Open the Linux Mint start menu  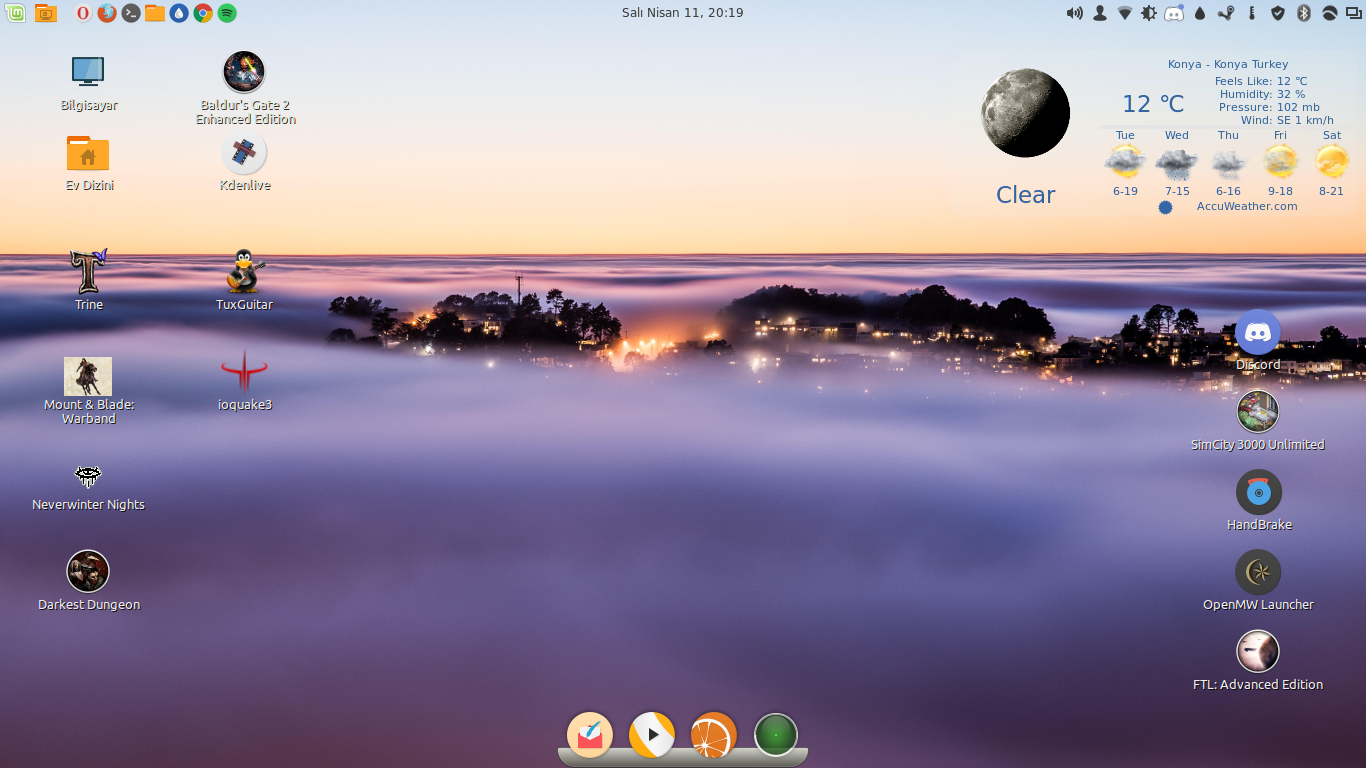click(x=14, y=13)
